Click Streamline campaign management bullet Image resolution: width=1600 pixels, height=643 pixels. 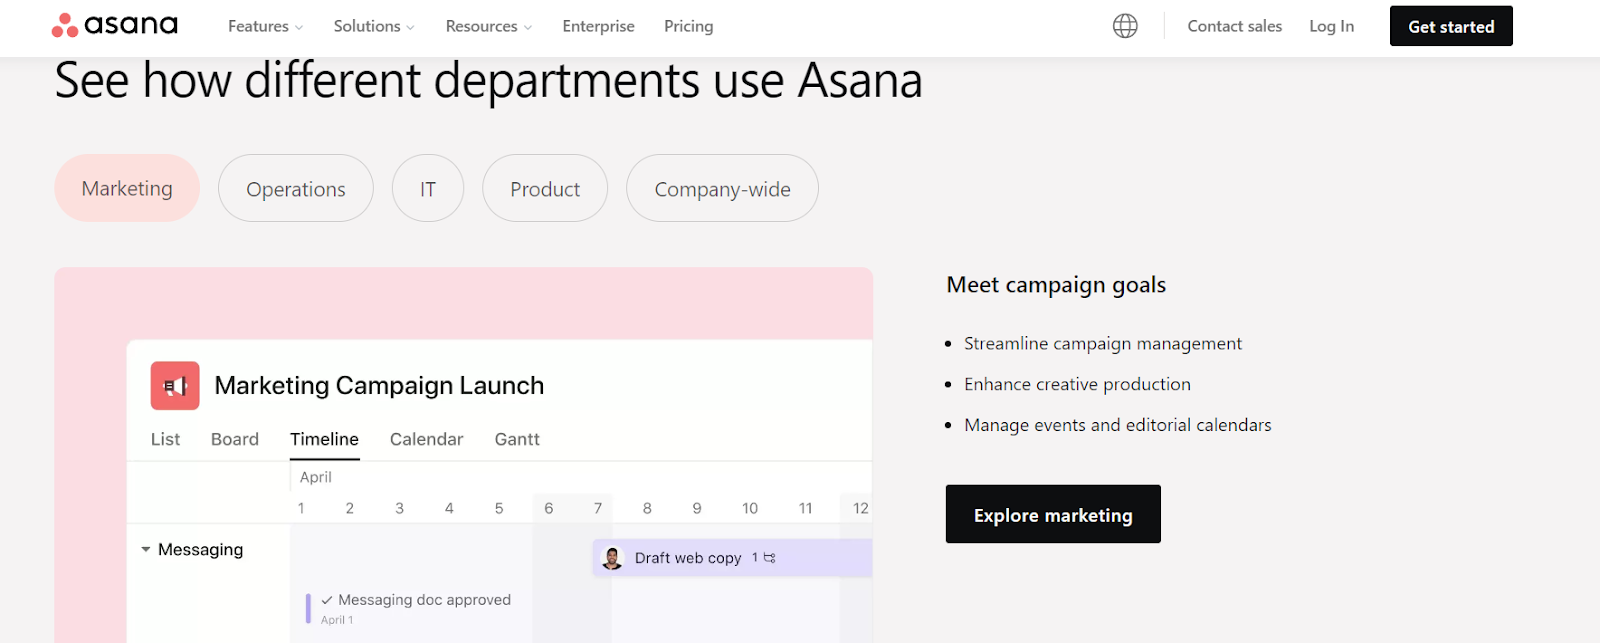[x=1103, y=343]
